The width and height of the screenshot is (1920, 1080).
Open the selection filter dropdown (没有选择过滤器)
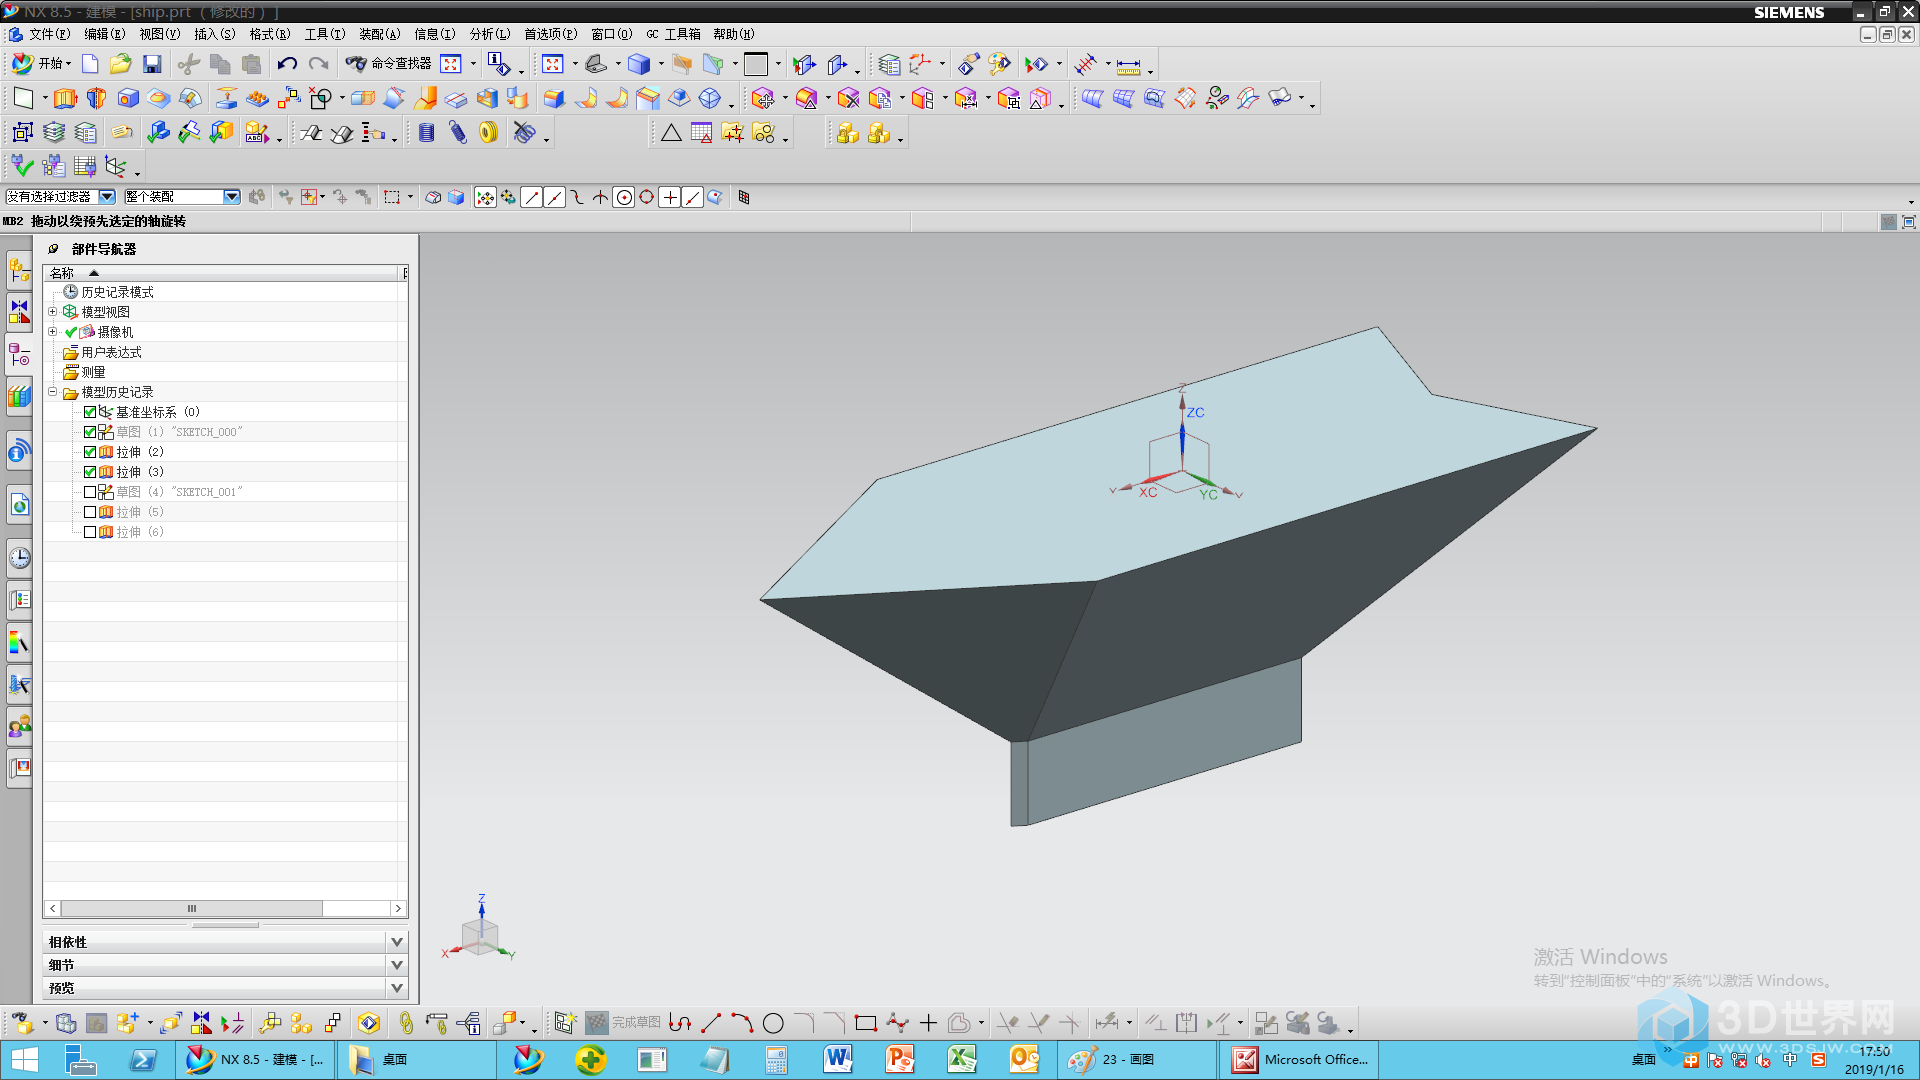[107, 197]
